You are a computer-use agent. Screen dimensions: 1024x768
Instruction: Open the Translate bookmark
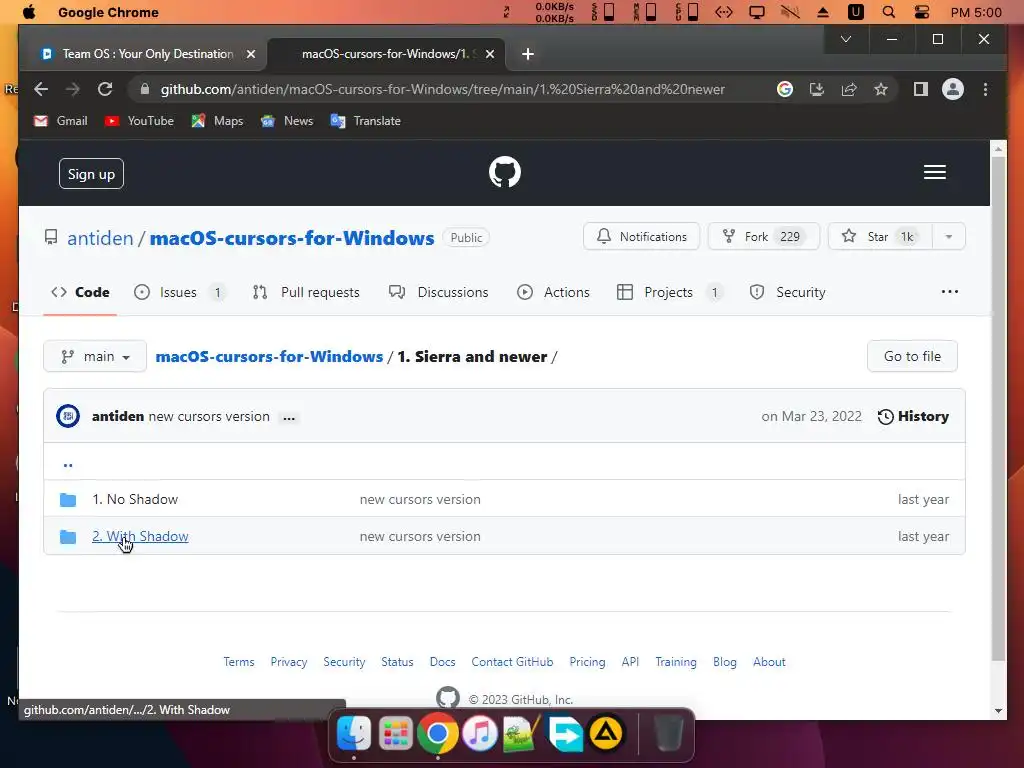366,121
